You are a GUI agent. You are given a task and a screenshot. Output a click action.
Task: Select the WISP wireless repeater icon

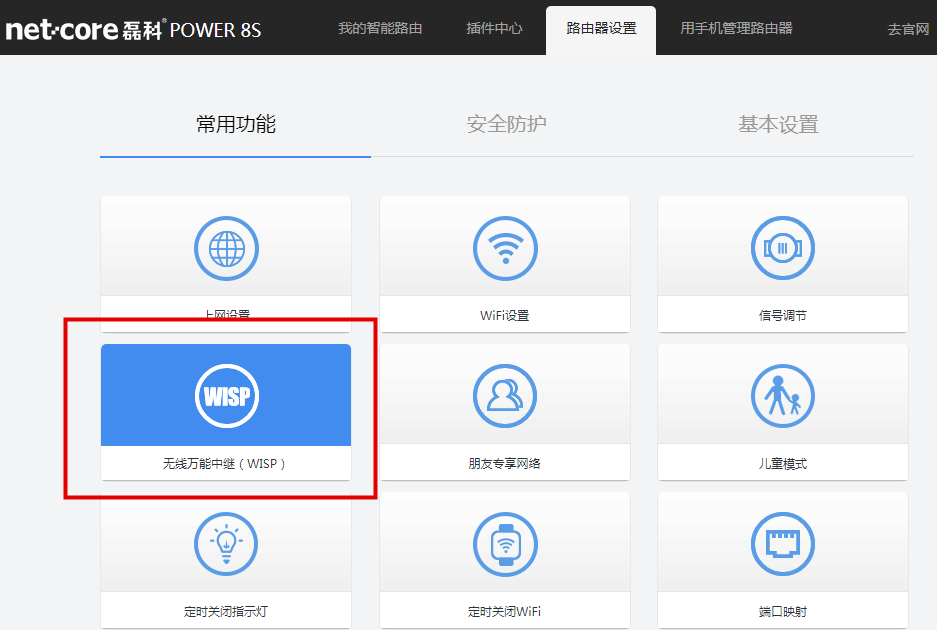(226, 395)
